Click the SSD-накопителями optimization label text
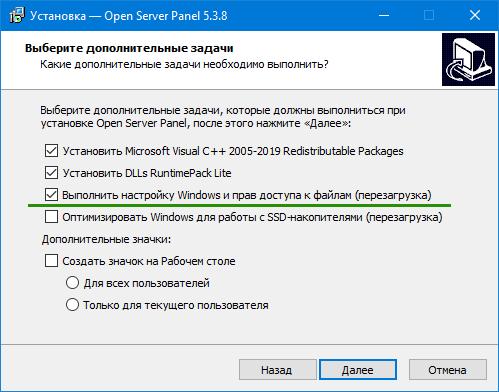499x392 pixels. tap(252, 217)
